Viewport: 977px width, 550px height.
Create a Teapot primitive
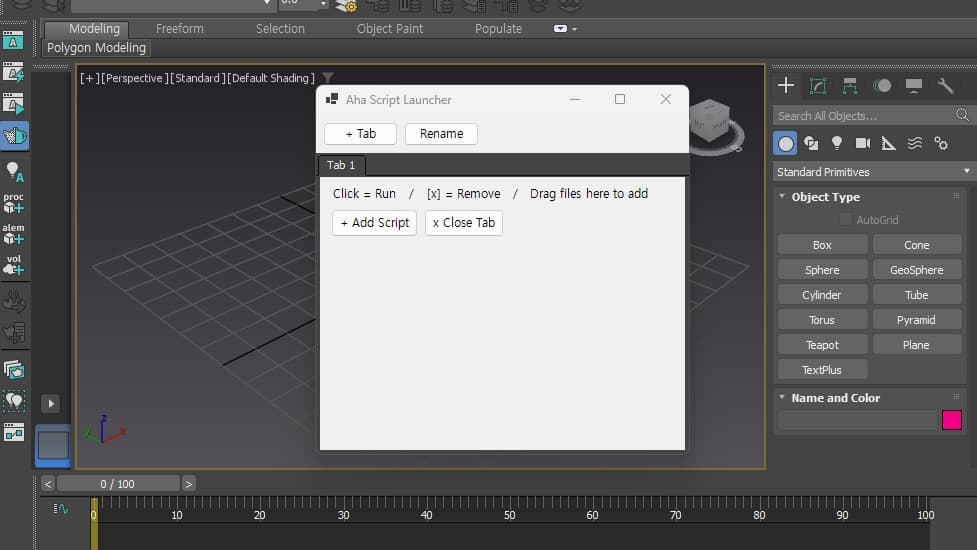click(822, 344)
